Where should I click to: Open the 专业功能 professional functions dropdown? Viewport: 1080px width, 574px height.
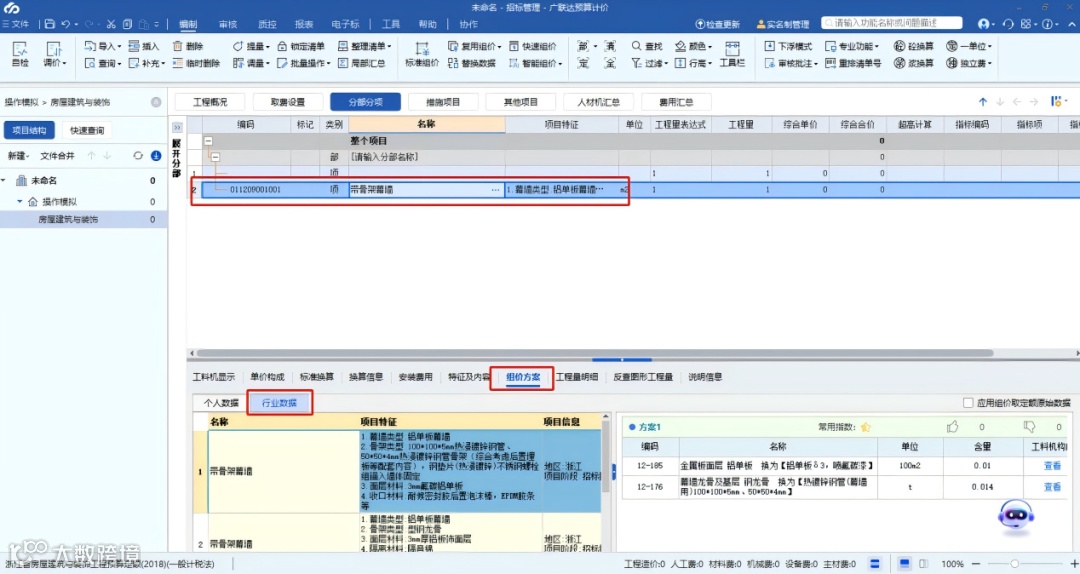click(852, 46)
